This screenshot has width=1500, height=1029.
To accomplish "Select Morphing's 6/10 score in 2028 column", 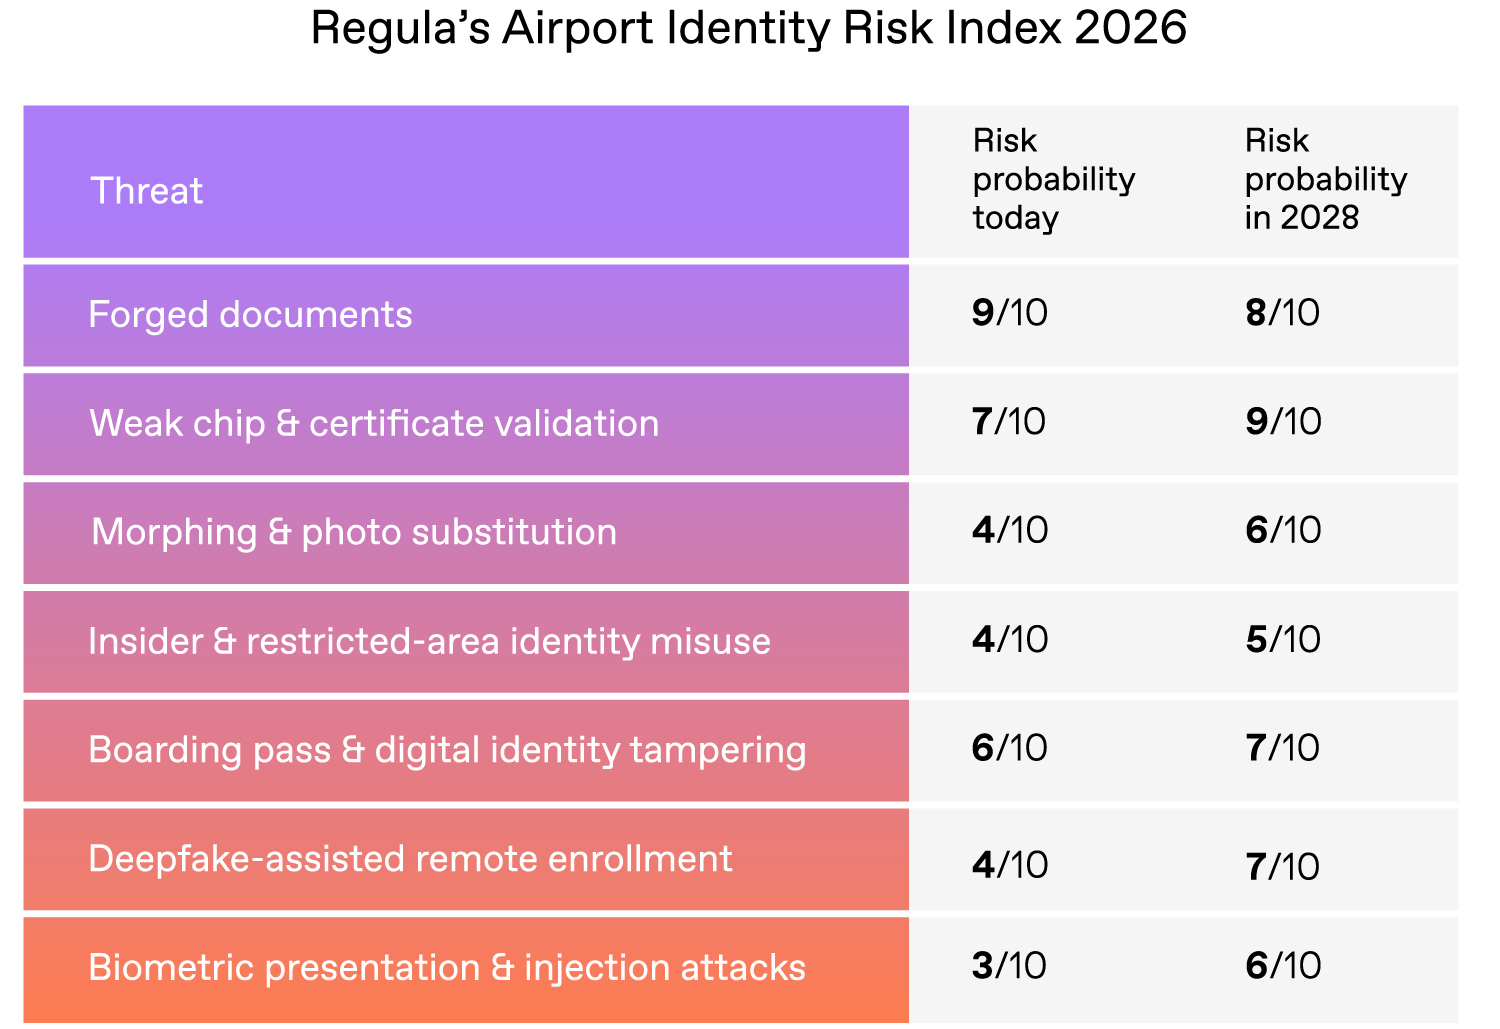I will (x=1283, y=530).
